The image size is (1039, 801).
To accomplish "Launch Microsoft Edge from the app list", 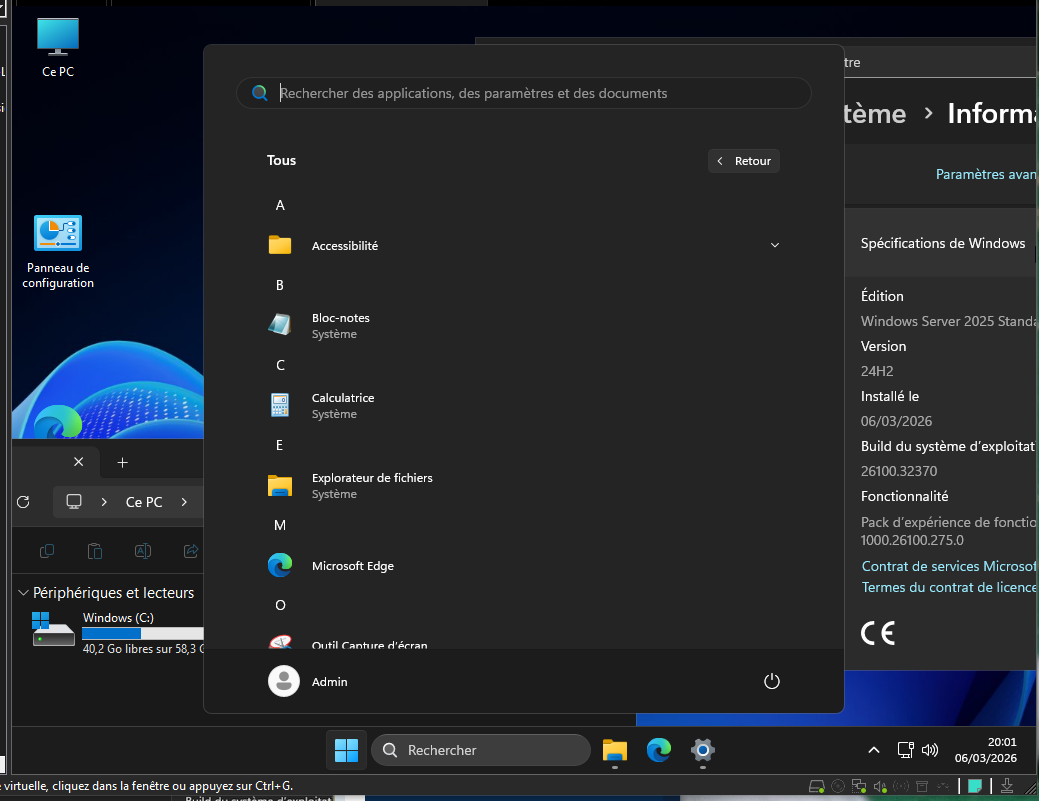I will [352, 566].
